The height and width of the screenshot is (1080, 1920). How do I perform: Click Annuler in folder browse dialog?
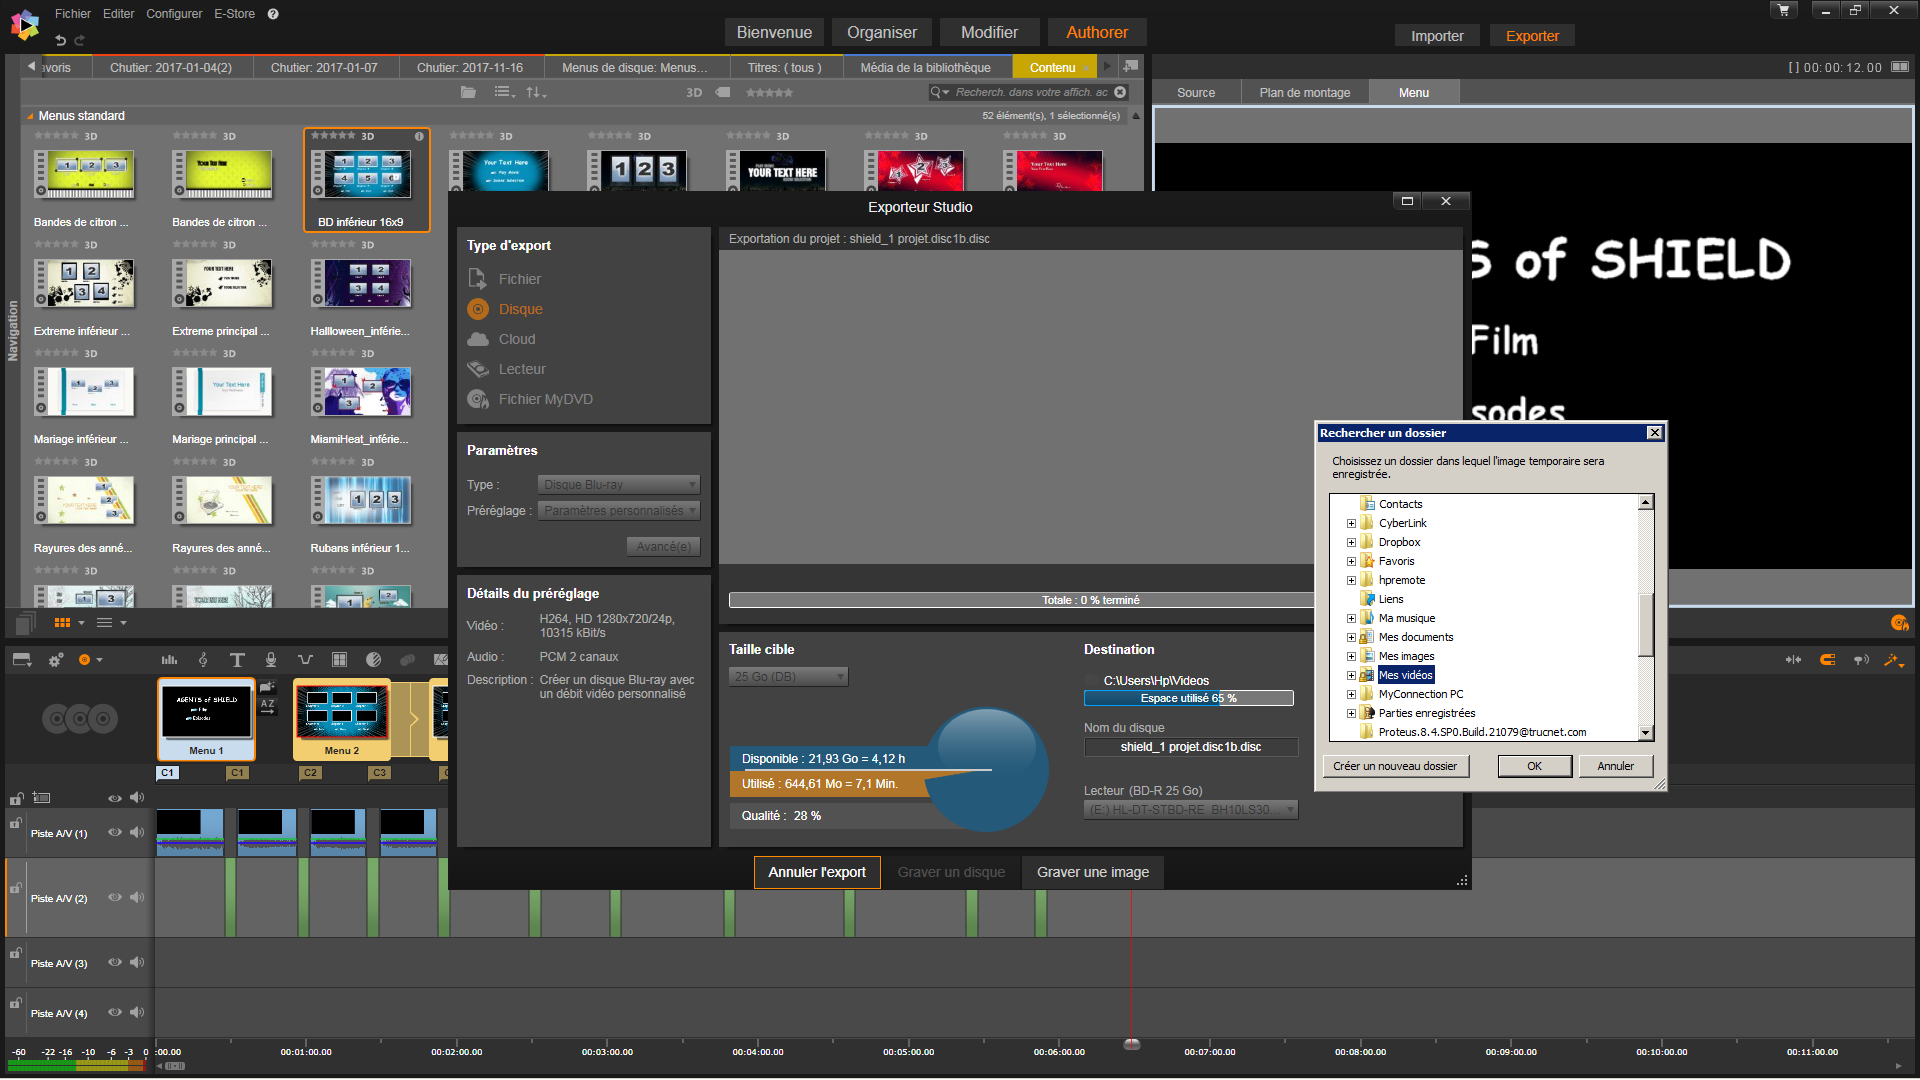click(1615, 766)
